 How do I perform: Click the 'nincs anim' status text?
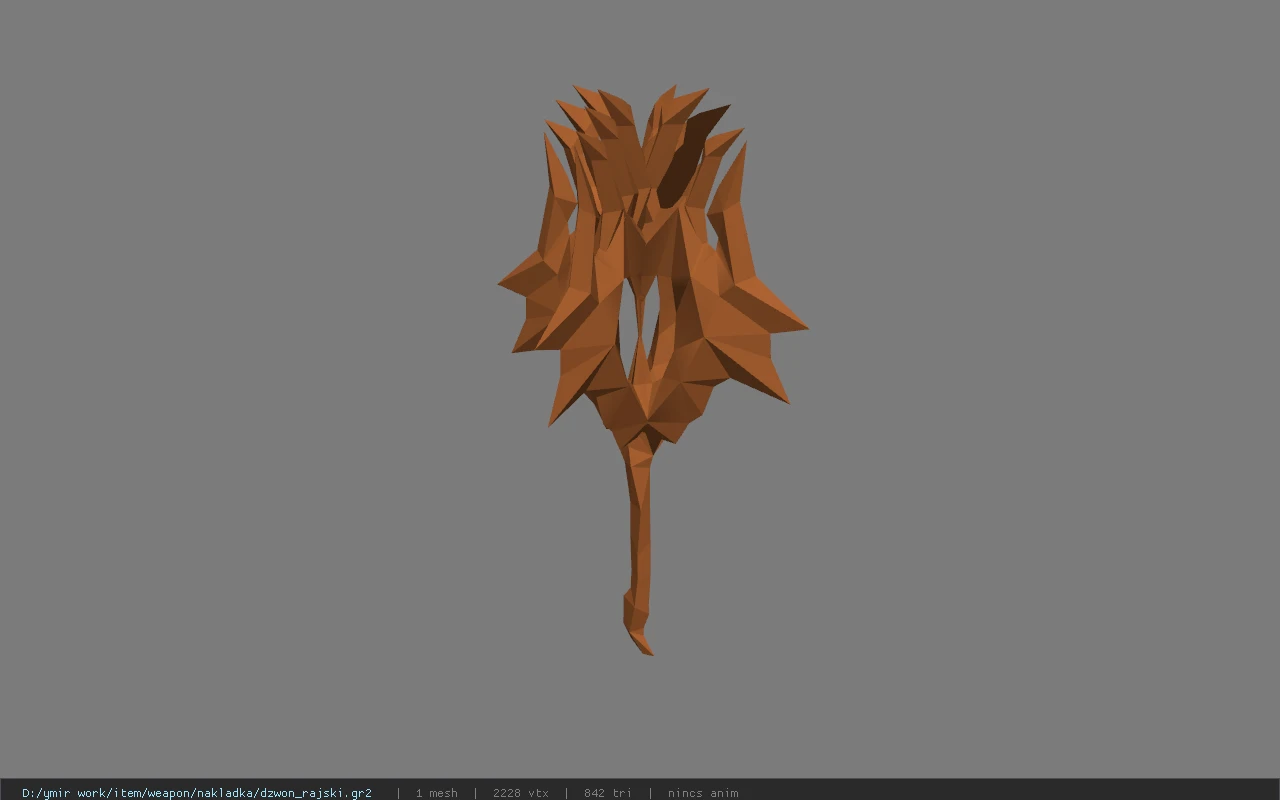703,793
